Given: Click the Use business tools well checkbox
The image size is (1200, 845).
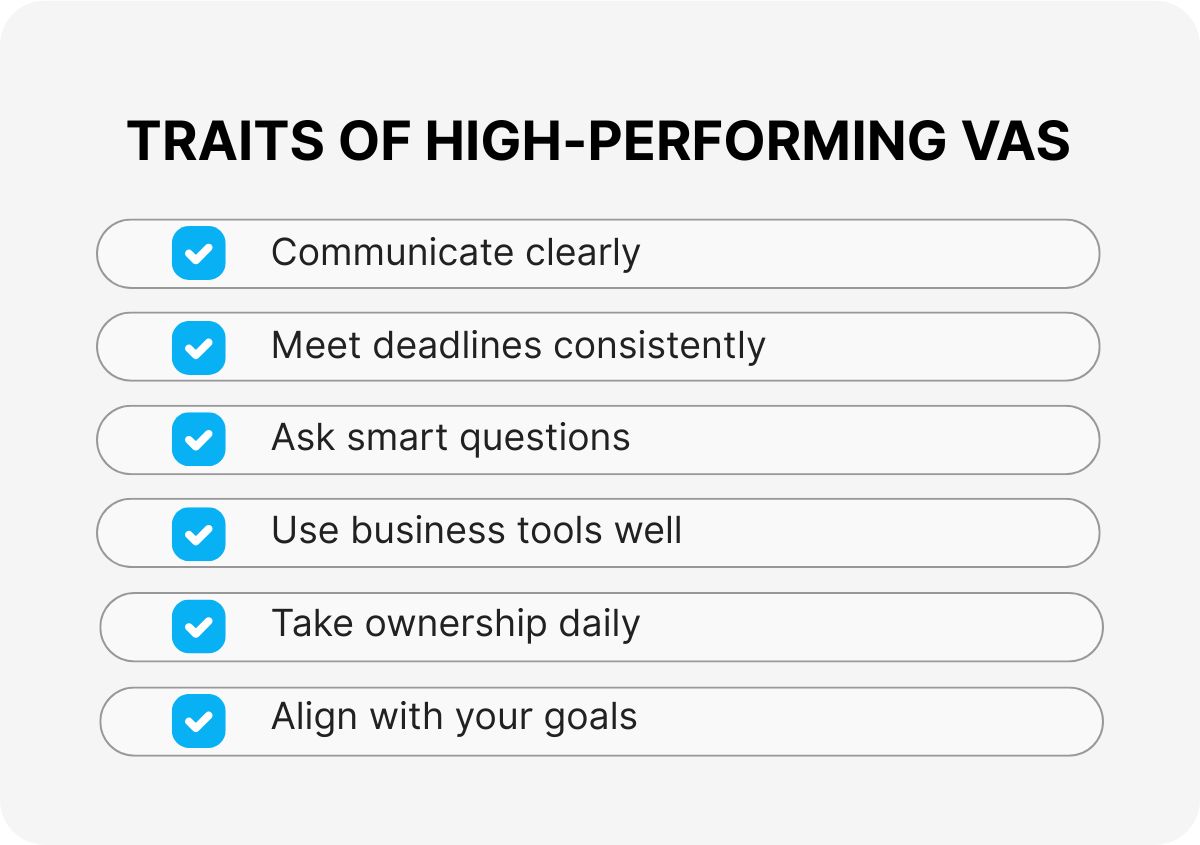Looking at the screenshot, I should [x=198, y=533].
